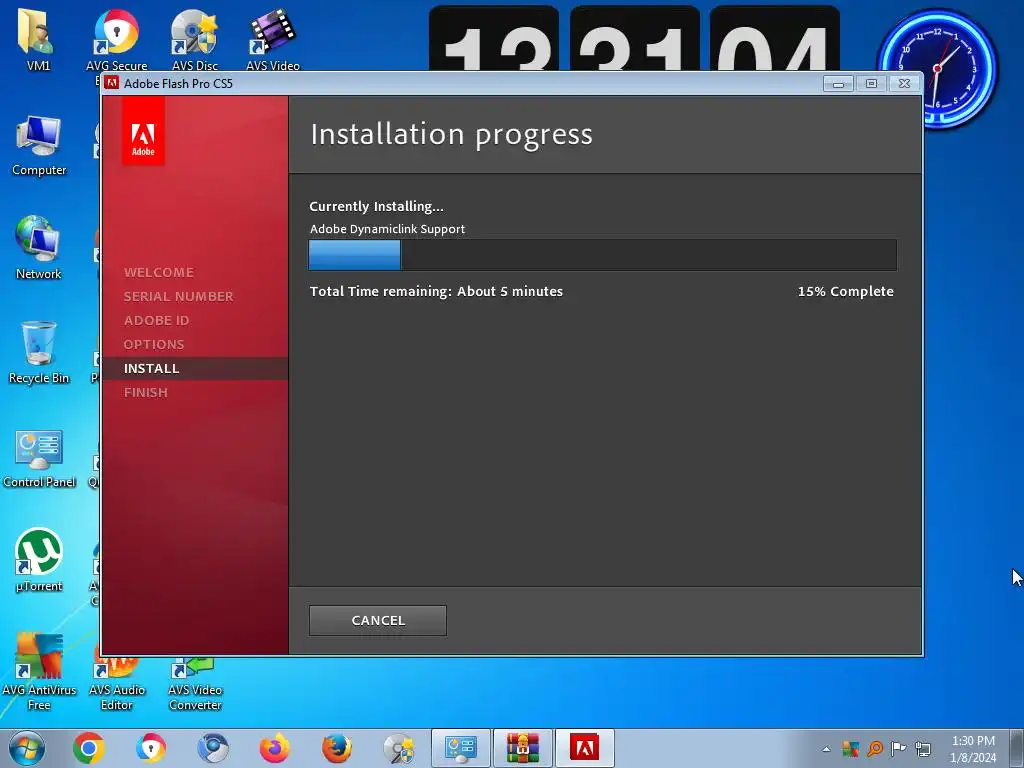Select the AVG Secure Browser desktop icon
Image resolution: width=1024 pixels, height=768 pixels.
(x=116, y=40)
